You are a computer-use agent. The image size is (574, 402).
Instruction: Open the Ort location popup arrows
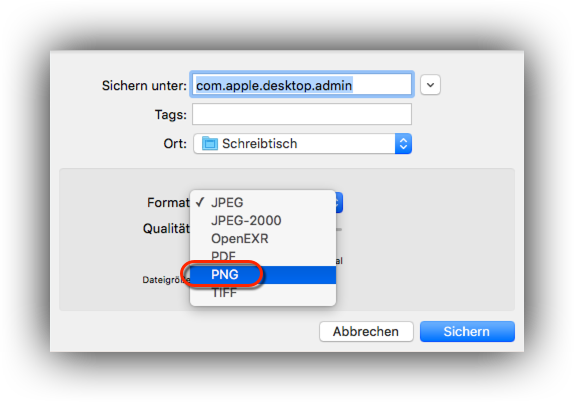[x=403, y=144]
